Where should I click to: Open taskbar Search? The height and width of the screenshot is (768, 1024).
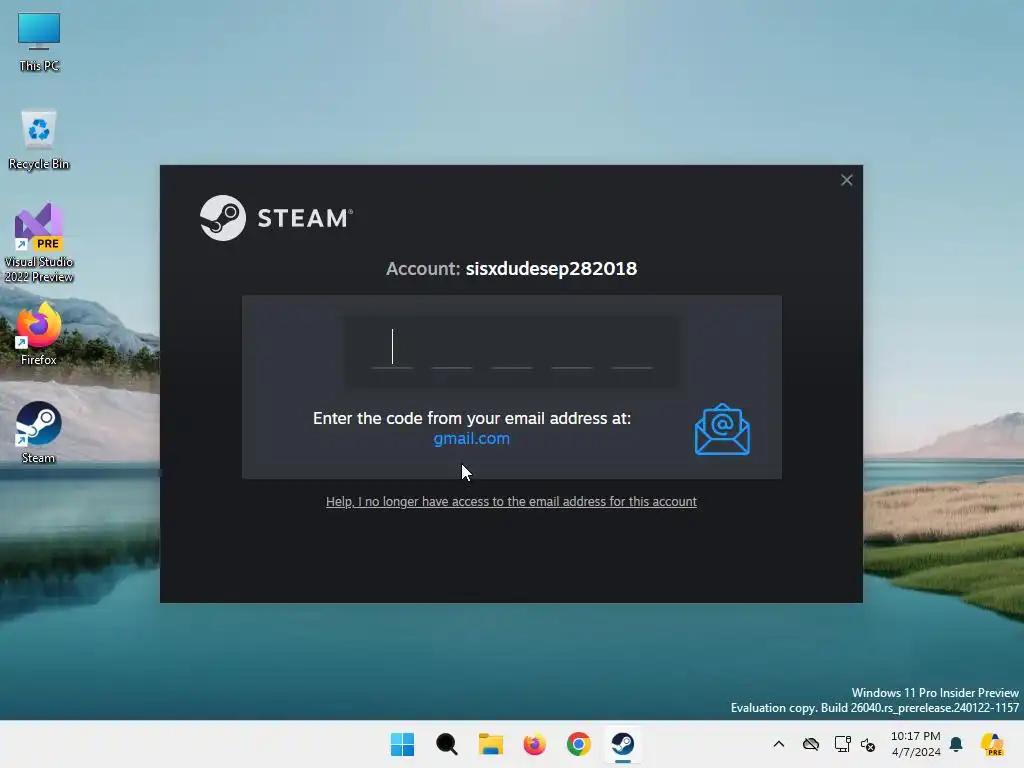point(447,744)
